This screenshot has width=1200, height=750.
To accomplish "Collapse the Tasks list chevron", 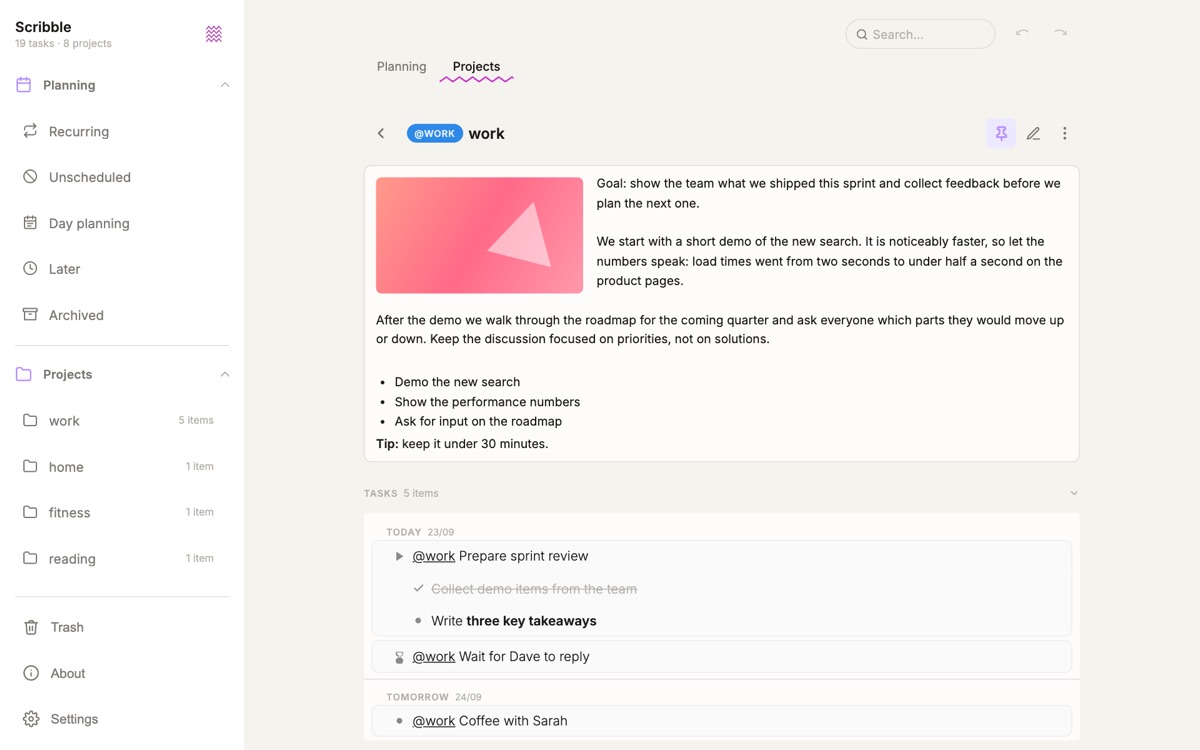I will [x=1074, y=493].
